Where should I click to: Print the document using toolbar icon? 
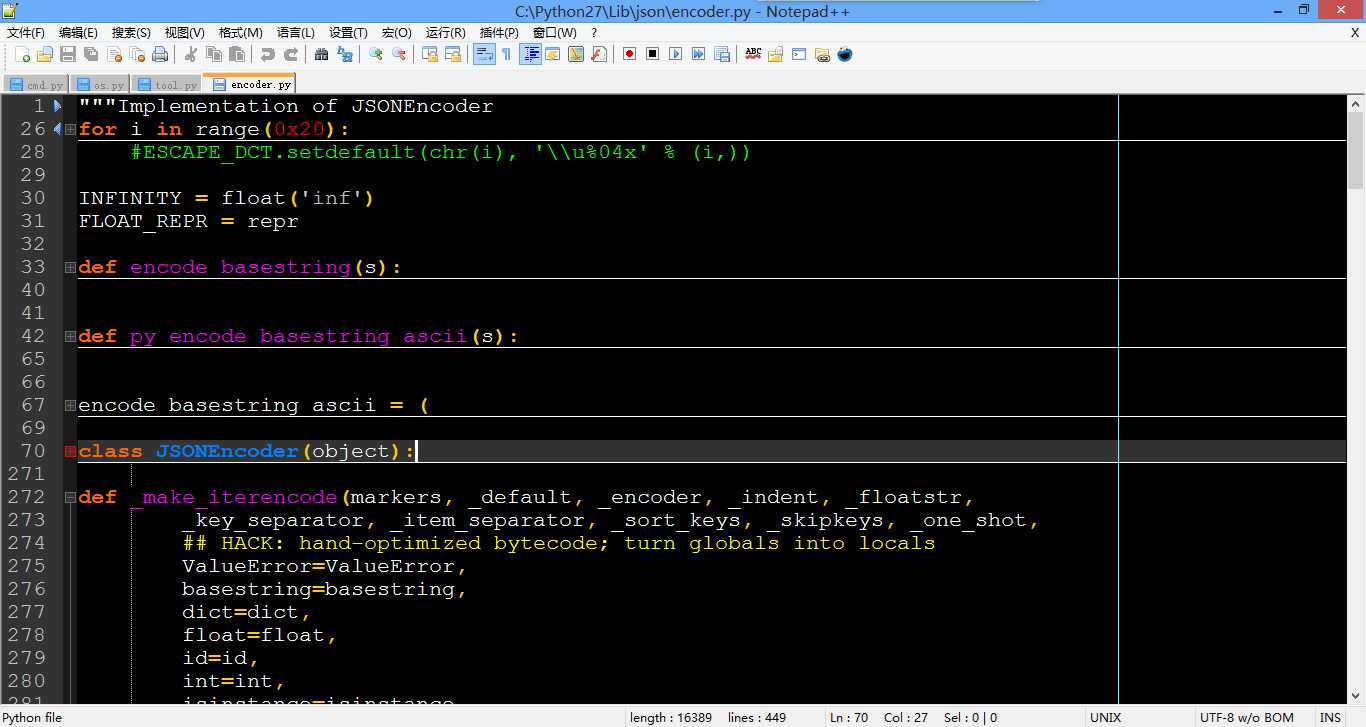(160, 54)
